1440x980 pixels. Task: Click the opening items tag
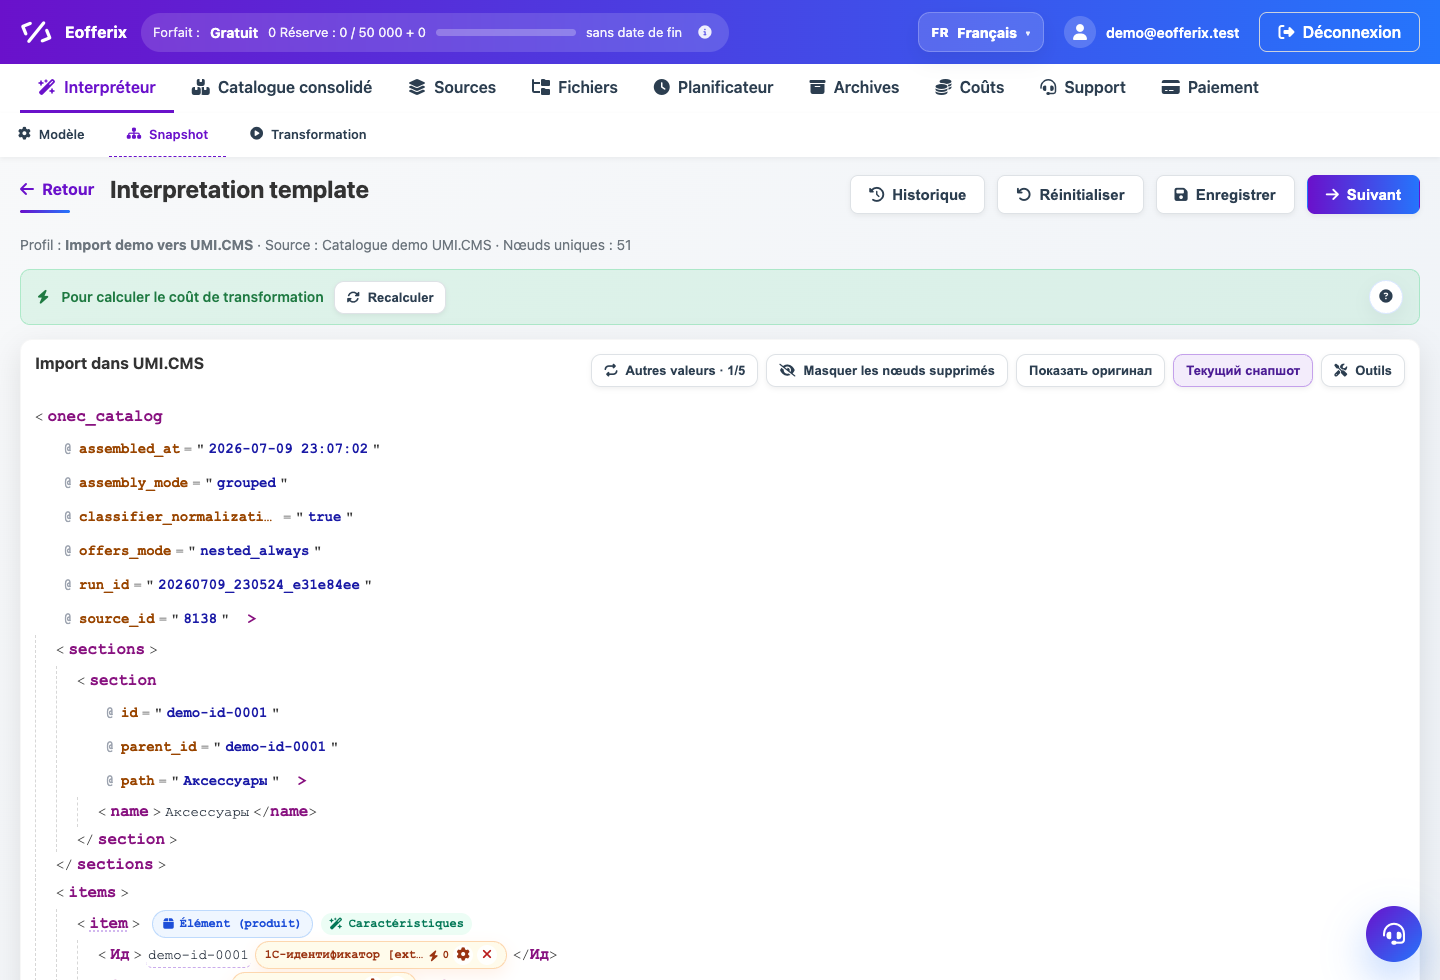click(x=92, y=892)
